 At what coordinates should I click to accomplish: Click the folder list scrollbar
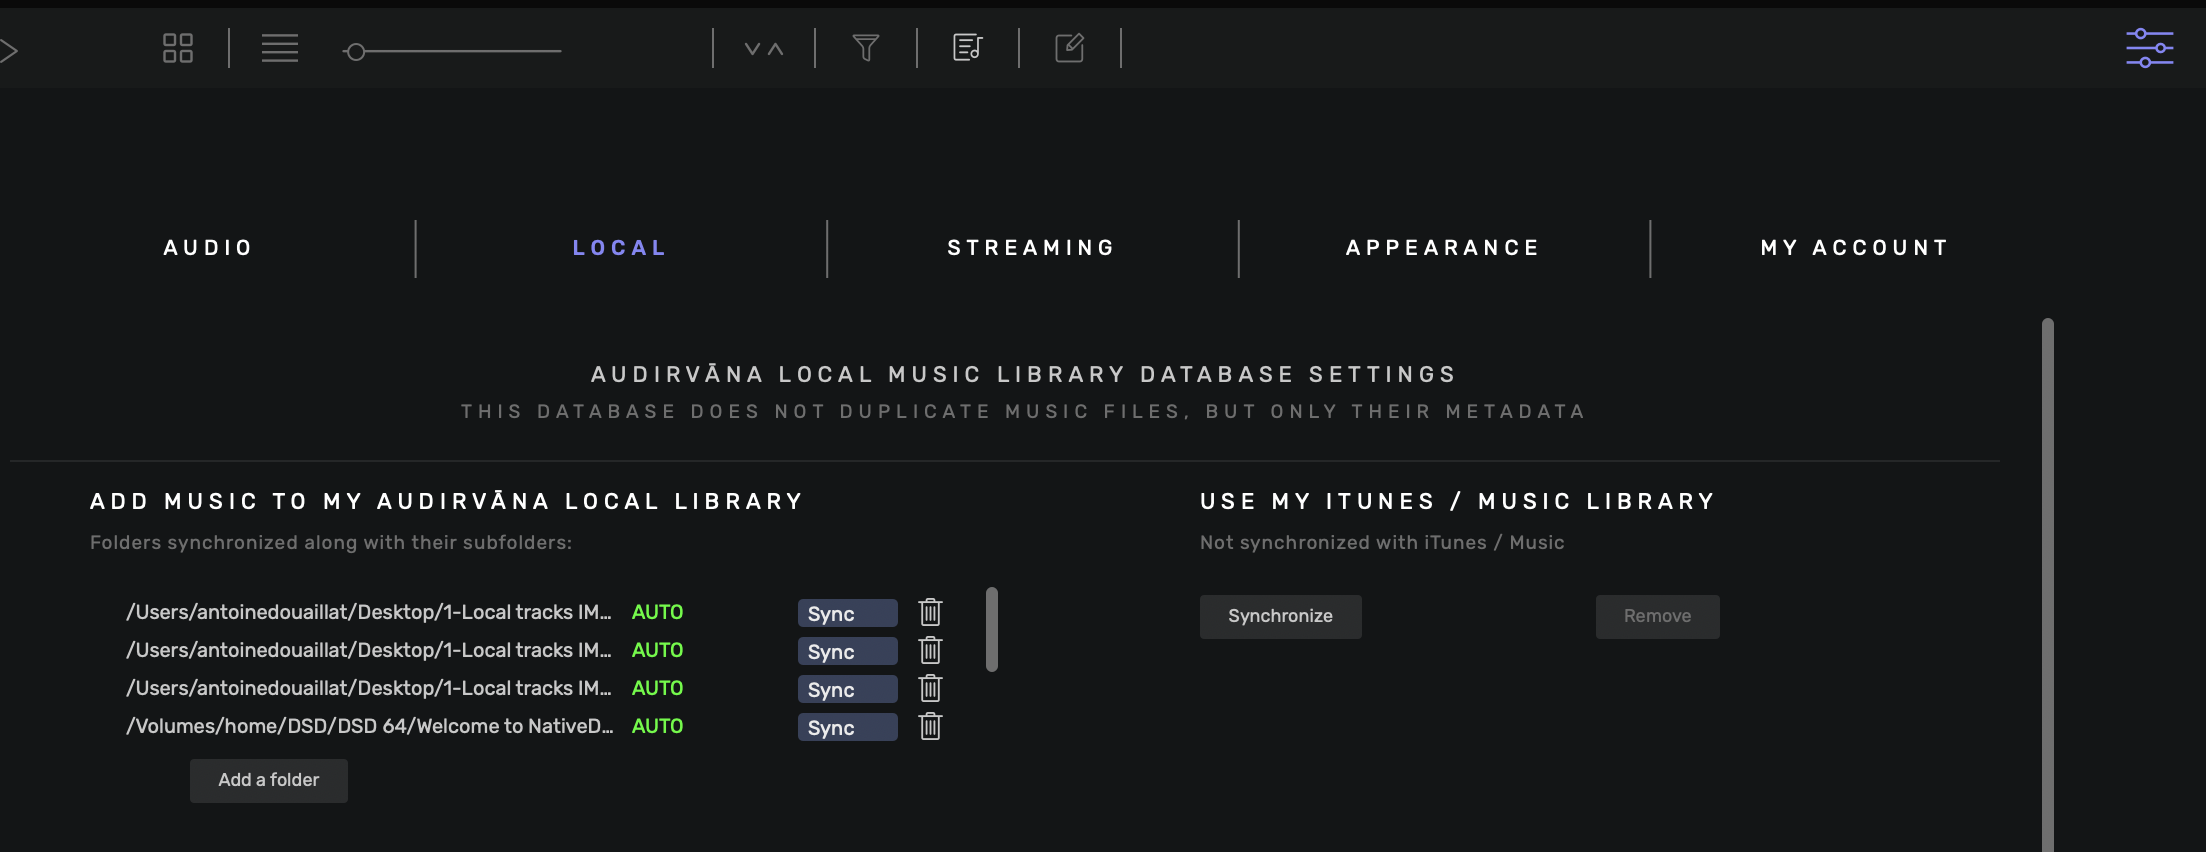pyautogui.click(x=992, y=629)
